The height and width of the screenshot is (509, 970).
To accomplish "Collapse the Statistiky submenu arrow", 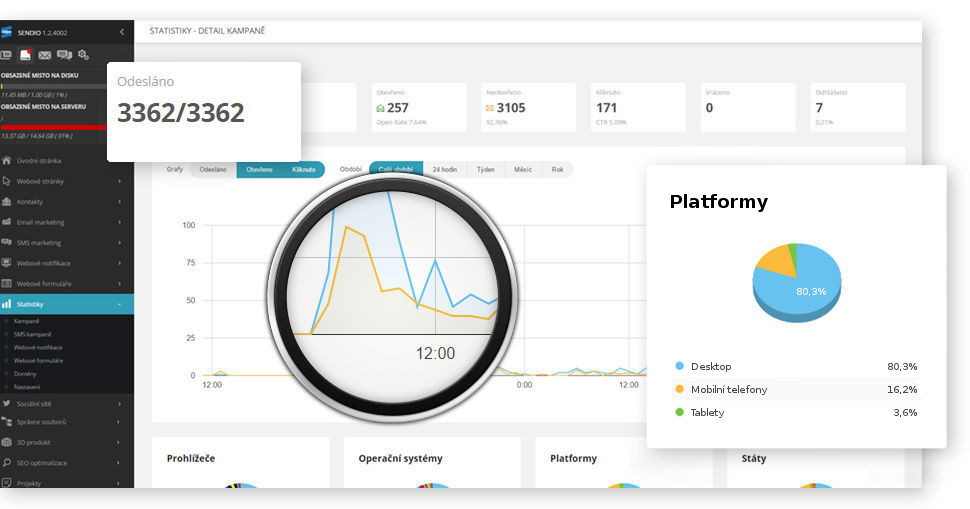I will coord(119,304).
